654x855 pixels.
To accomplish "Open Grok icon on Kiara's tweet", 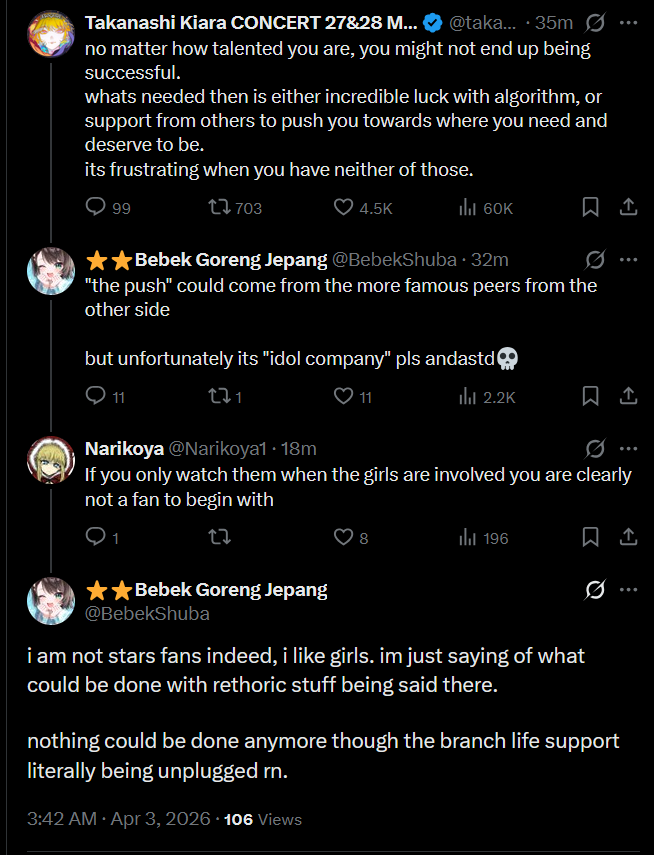I will (x=595, y=21).
